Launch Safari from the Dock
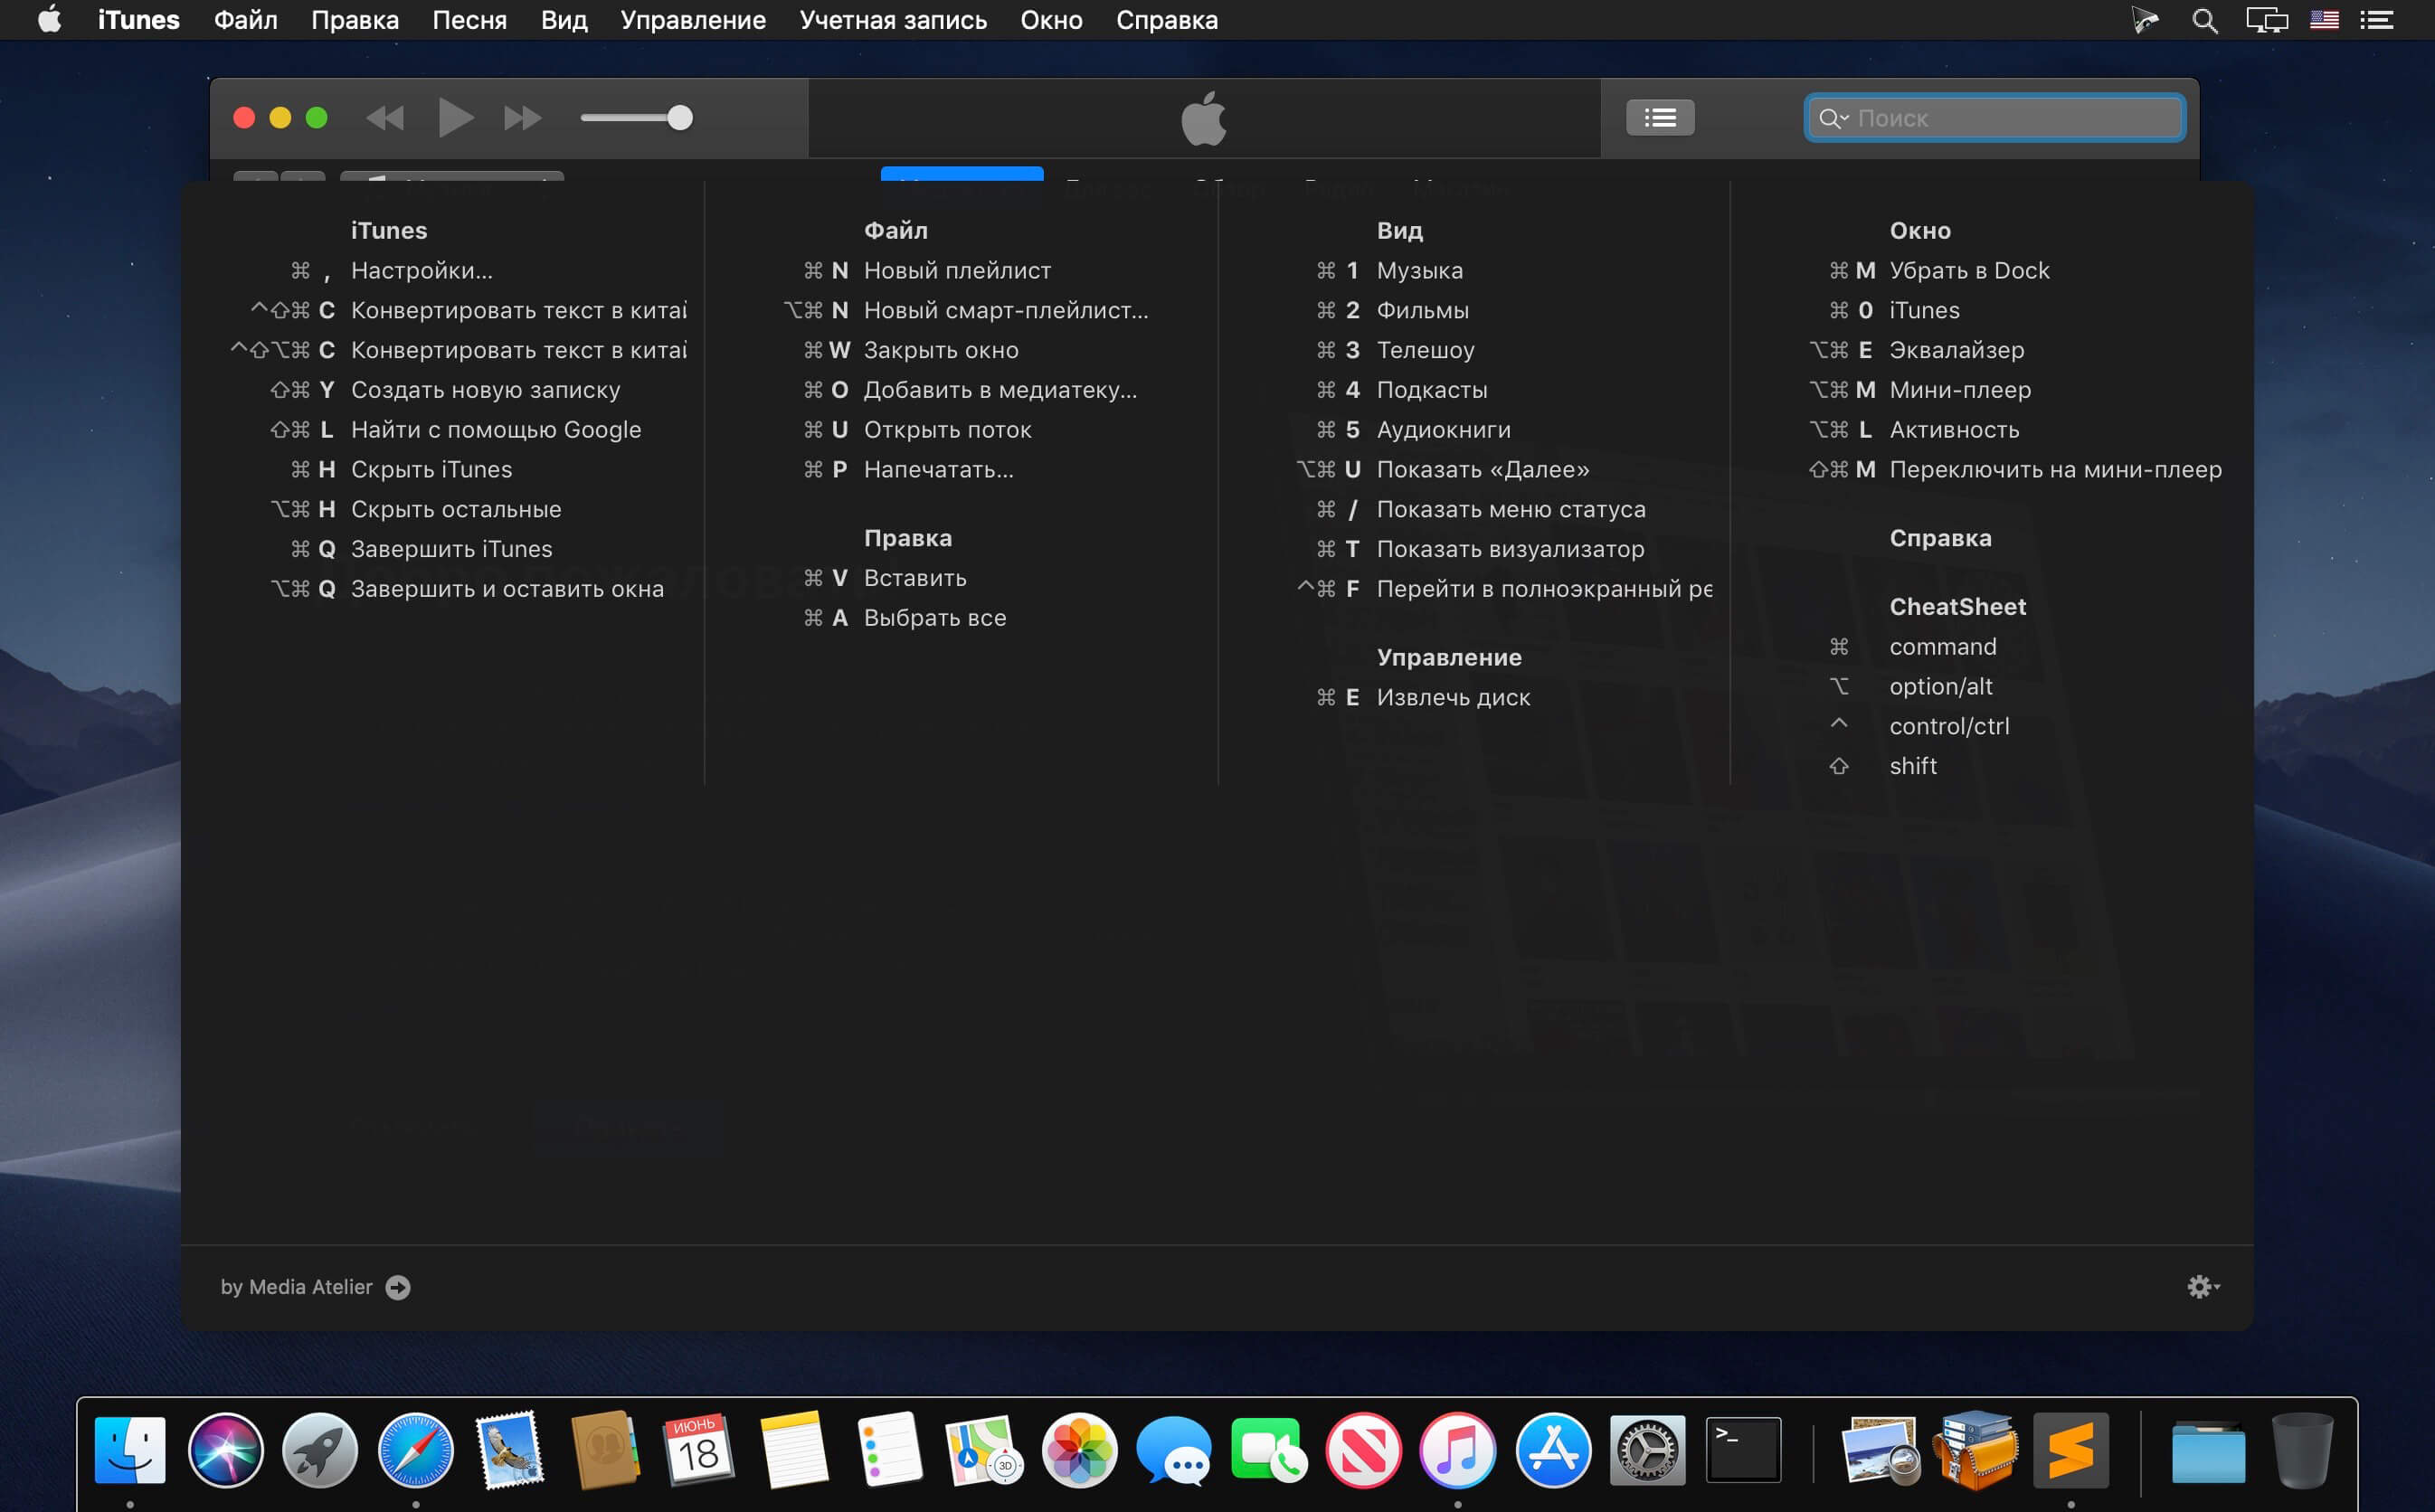The height and width of the screenshot is (1512, 2435). [415, 1450]
